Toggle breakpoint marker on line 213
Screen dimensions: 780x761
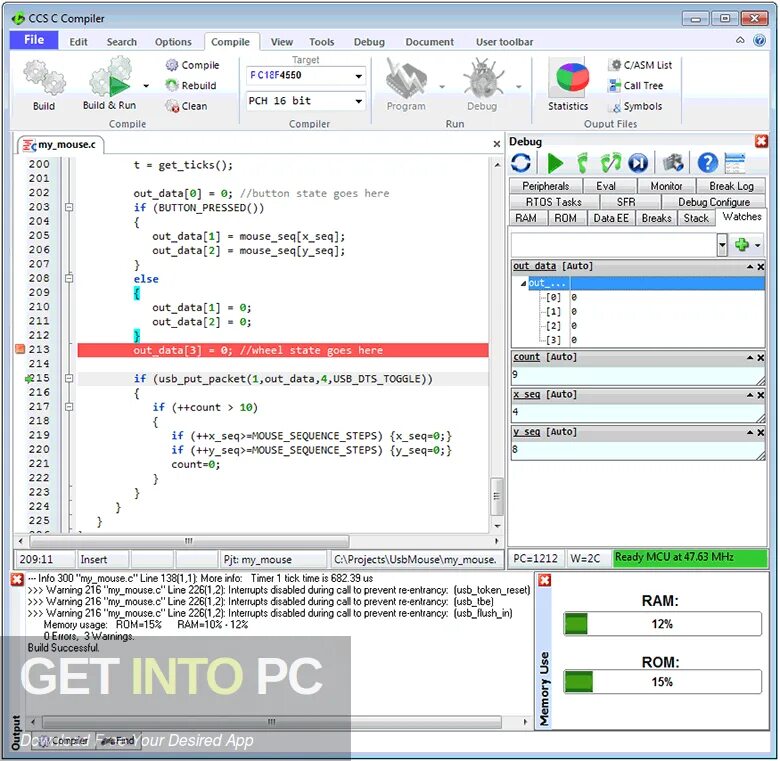tap(20, 349)
